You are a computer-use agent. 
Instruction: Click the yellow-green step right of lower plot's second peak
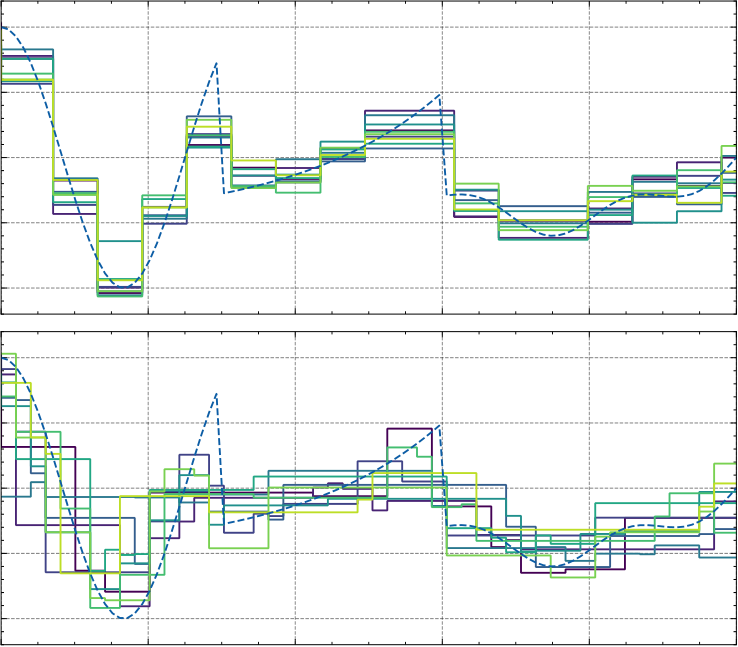tap(460, 473)
